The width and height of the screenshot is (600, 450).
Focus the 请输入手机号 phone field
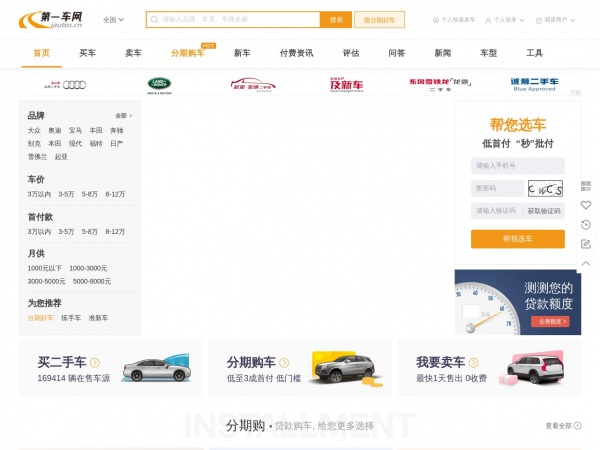coord(518,166)
